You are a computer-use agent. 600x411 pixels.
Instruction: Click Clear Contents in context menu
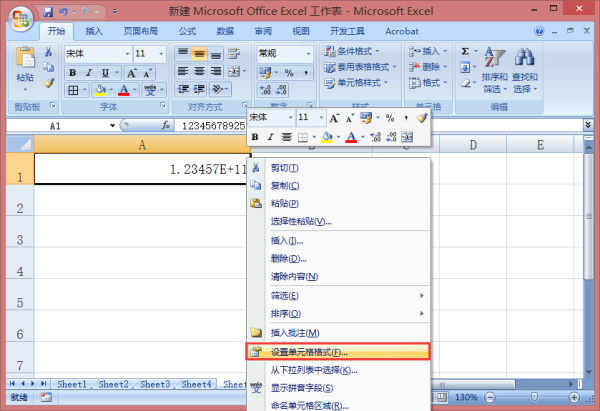tap(338, 277)
